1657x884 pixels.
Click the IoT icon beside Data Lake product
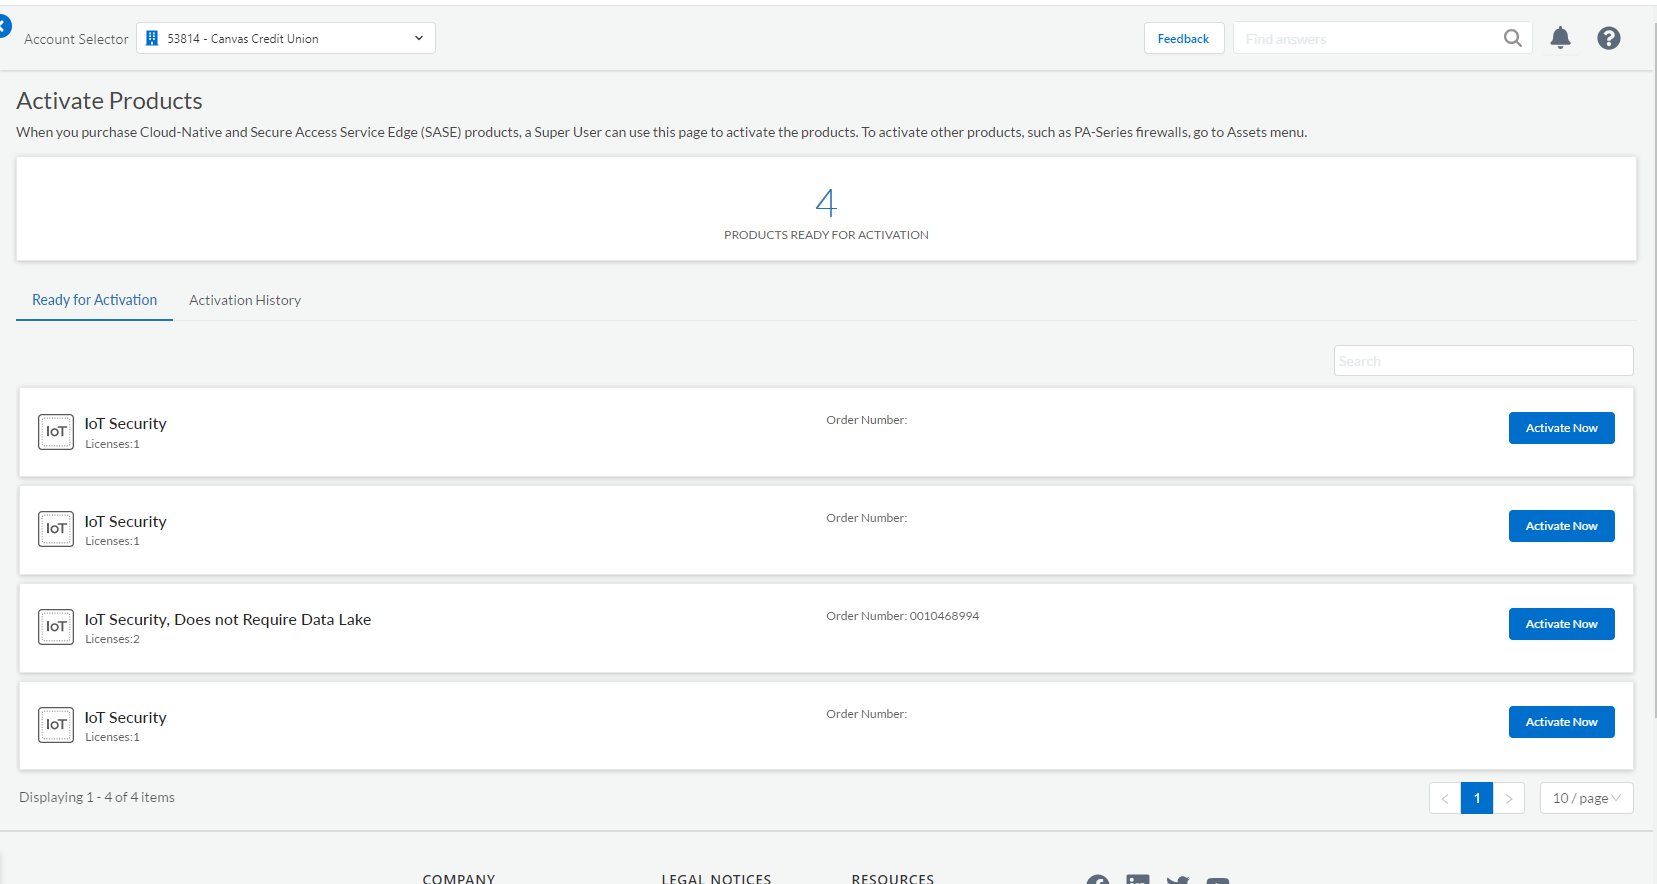pos(56,627)
